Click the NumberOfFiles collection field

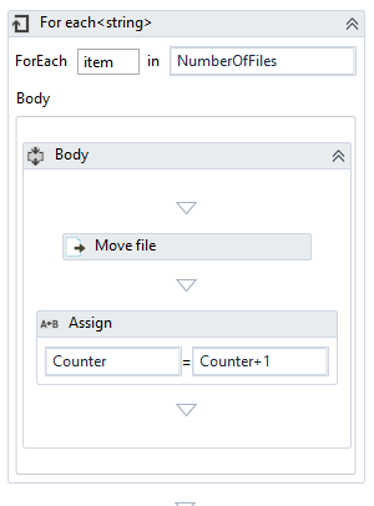(x=263, y=61)
